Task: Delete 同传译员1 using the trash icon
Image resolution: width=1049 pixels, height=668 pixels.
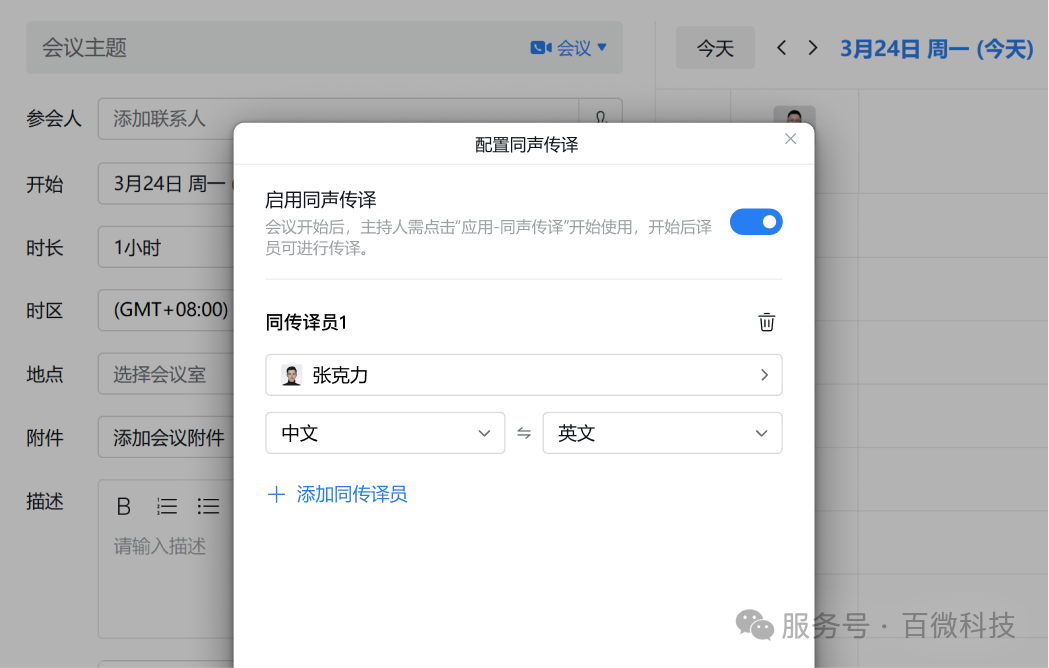Action: click(x=766, y=322)
